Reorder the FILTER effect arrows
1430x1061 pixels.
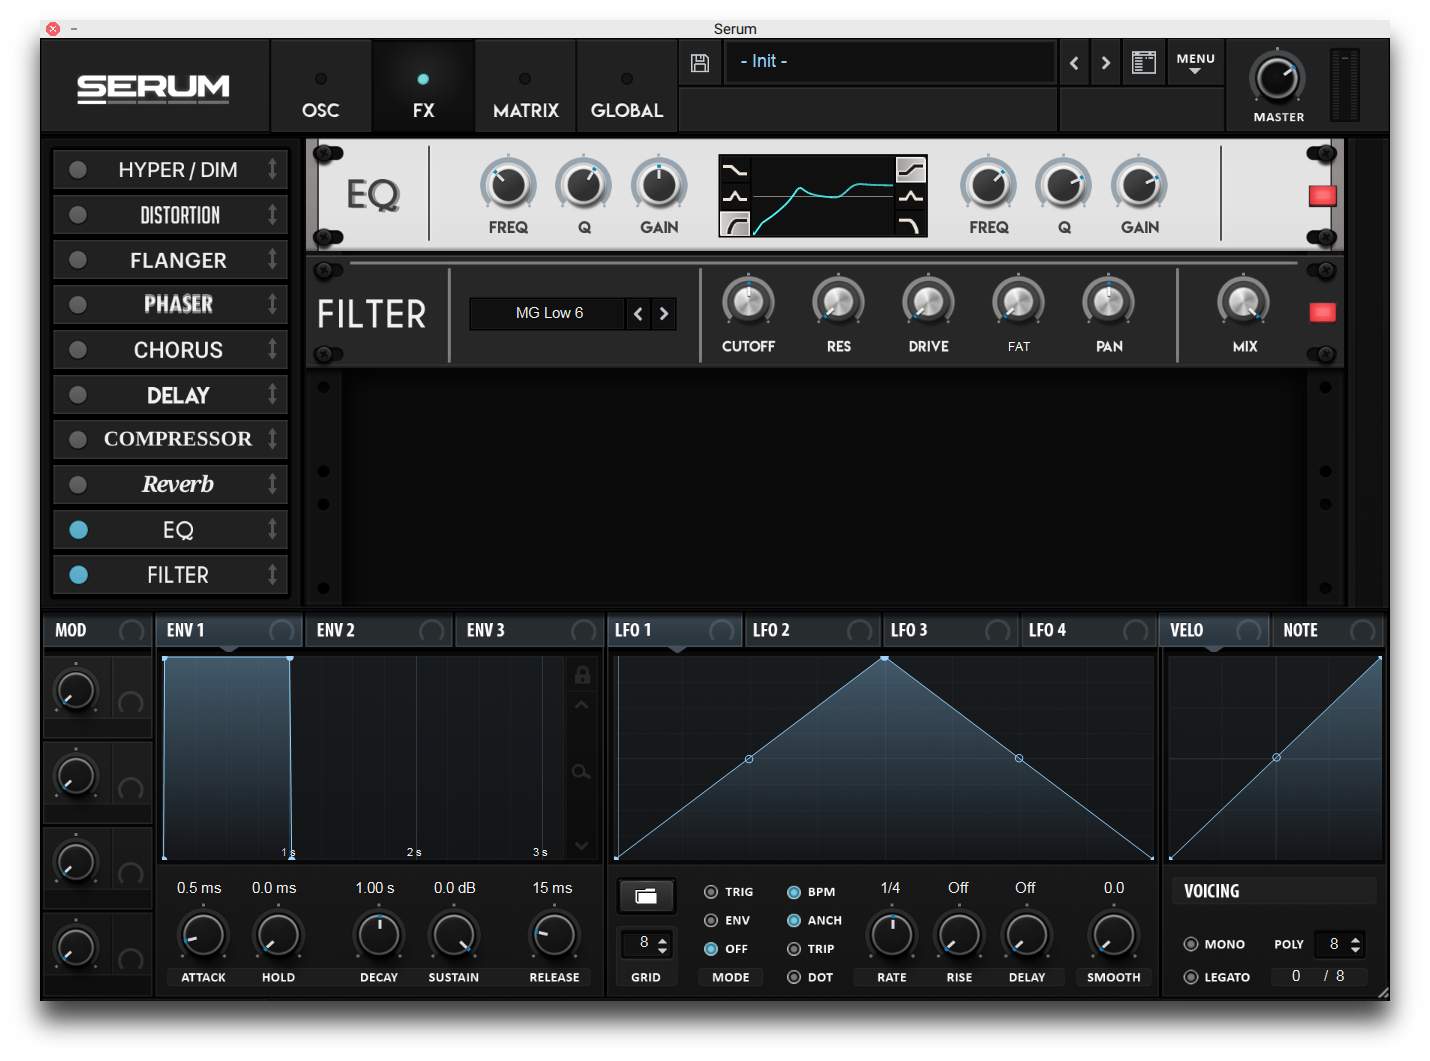point(272,574)
